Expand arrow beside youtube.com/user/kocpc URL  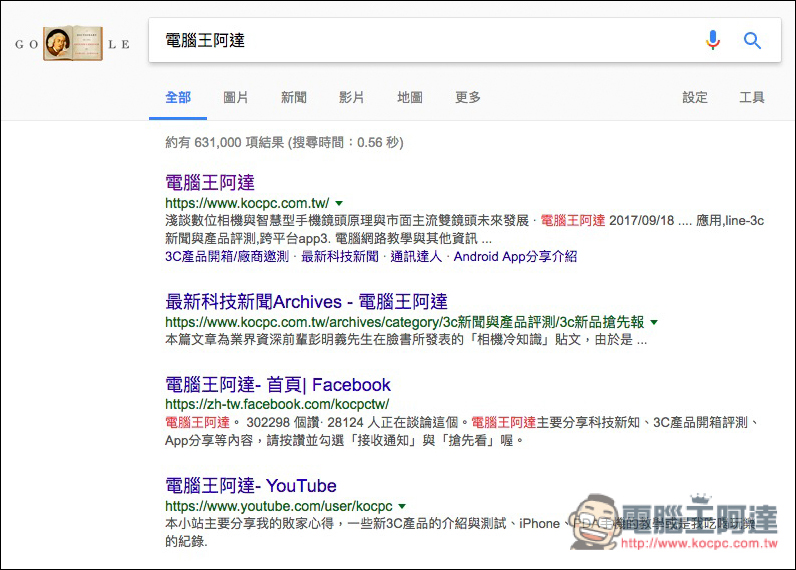[402, 507]
